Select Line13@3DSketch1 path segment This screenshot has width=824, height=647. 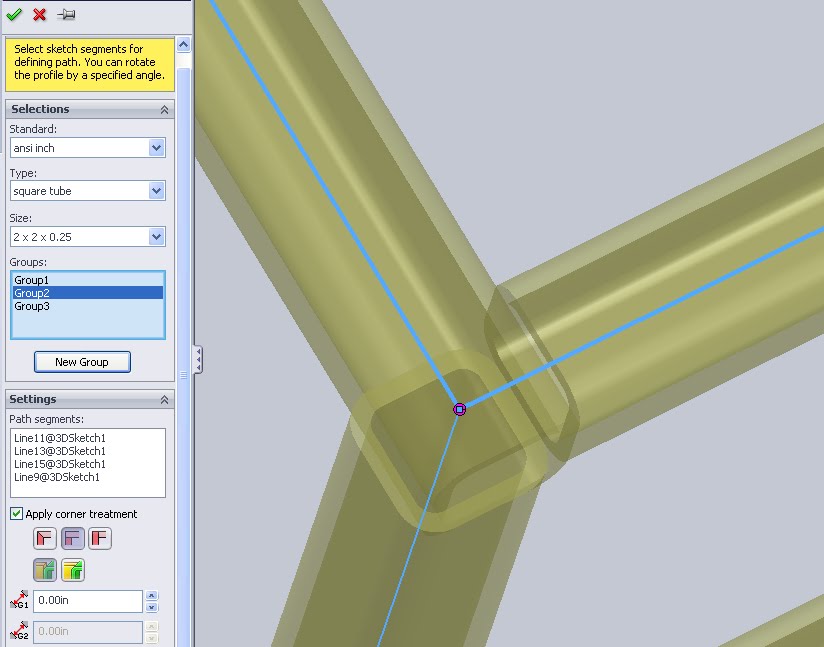coord(60,451)
